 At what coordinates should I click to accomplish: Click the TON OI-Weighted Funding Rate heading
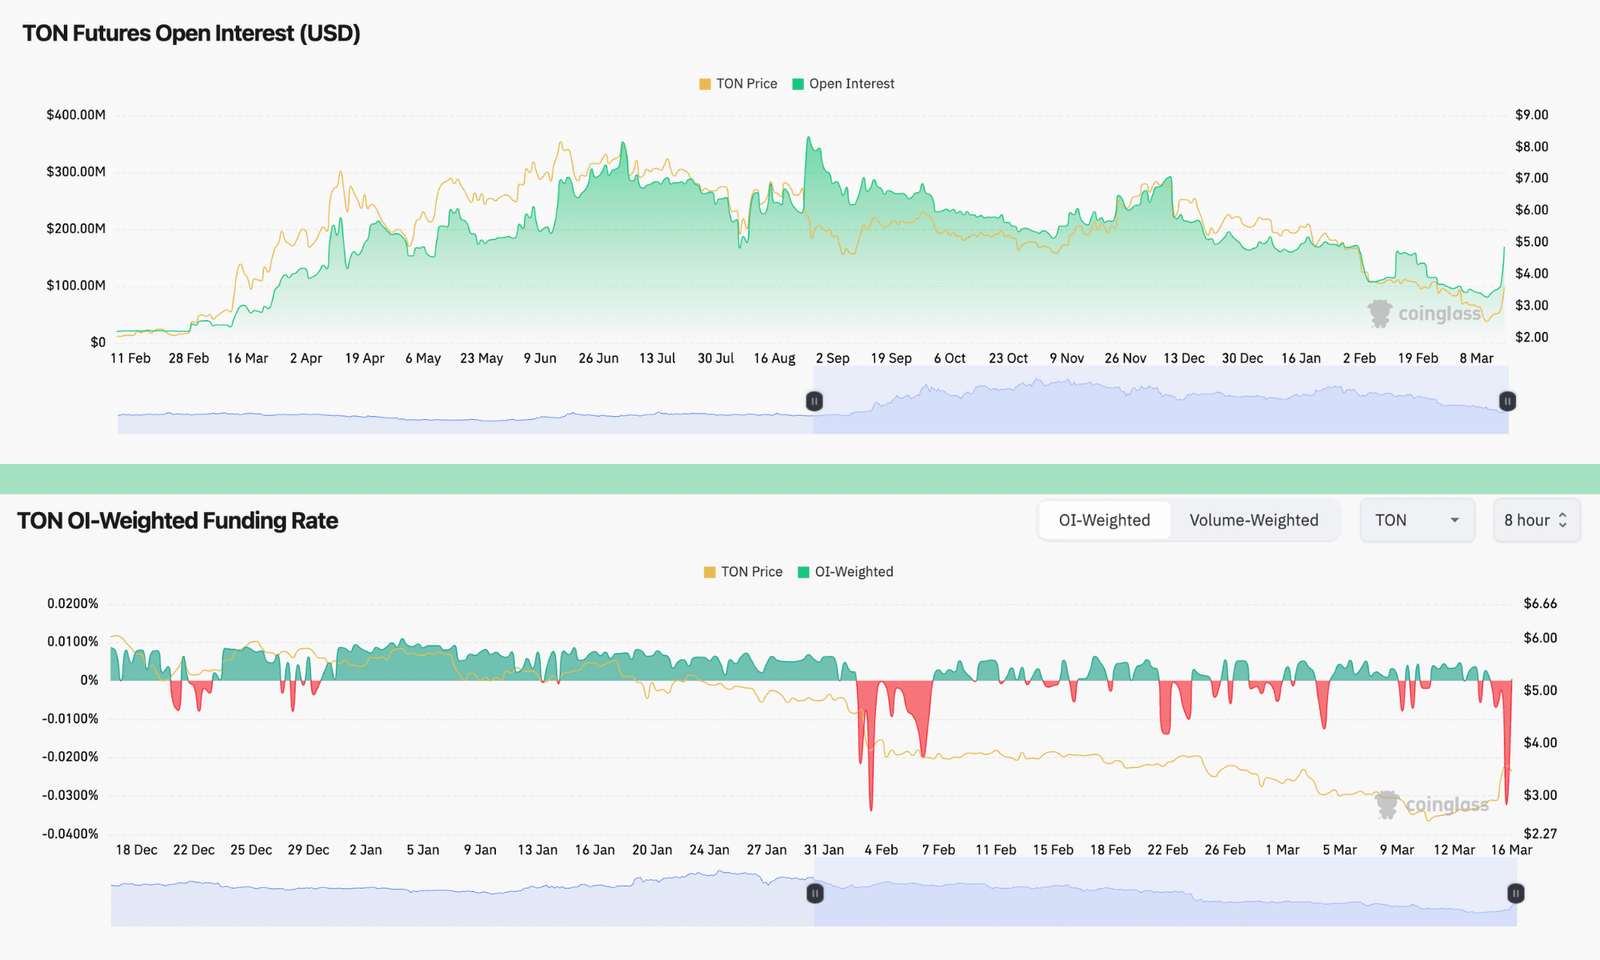click(x=178, y=521)
